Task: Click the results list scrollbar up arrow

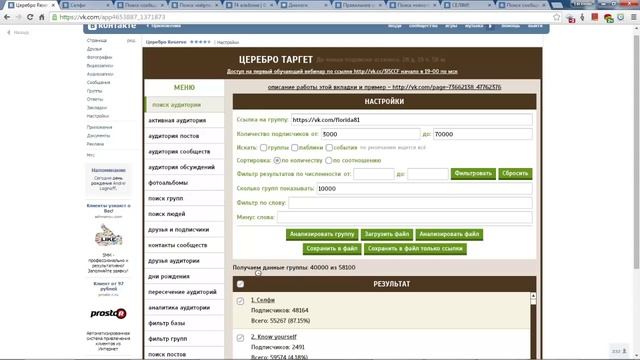Action: [x=533, y=296]
